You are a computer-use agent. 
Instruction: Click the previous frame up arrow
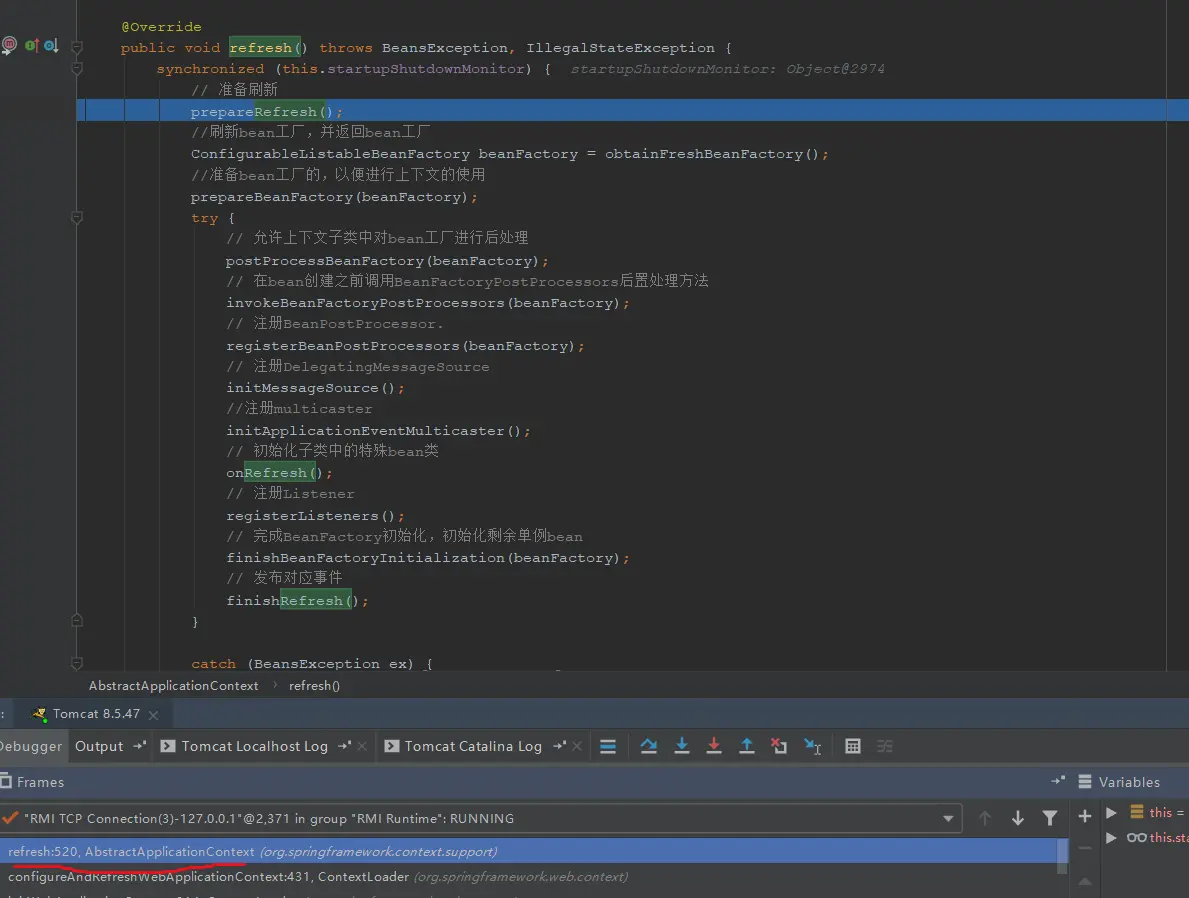click(x=985, y=818)
